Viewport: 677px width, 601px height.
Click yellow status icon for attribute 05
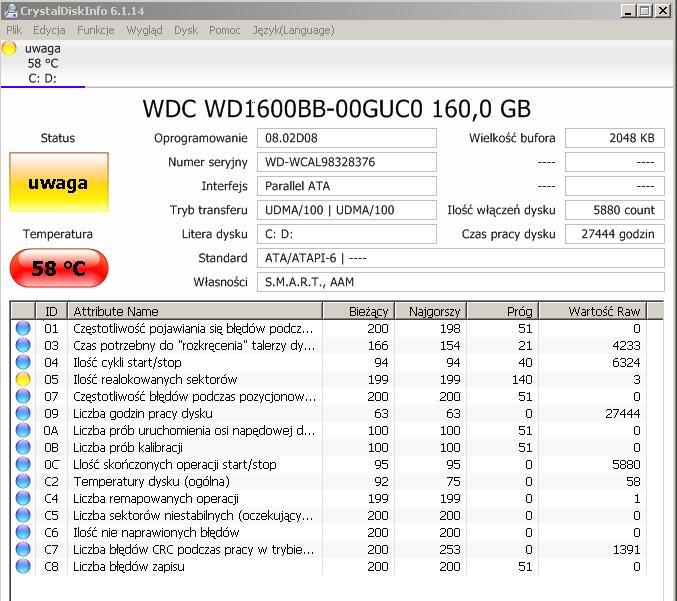[x=23, y=380]
